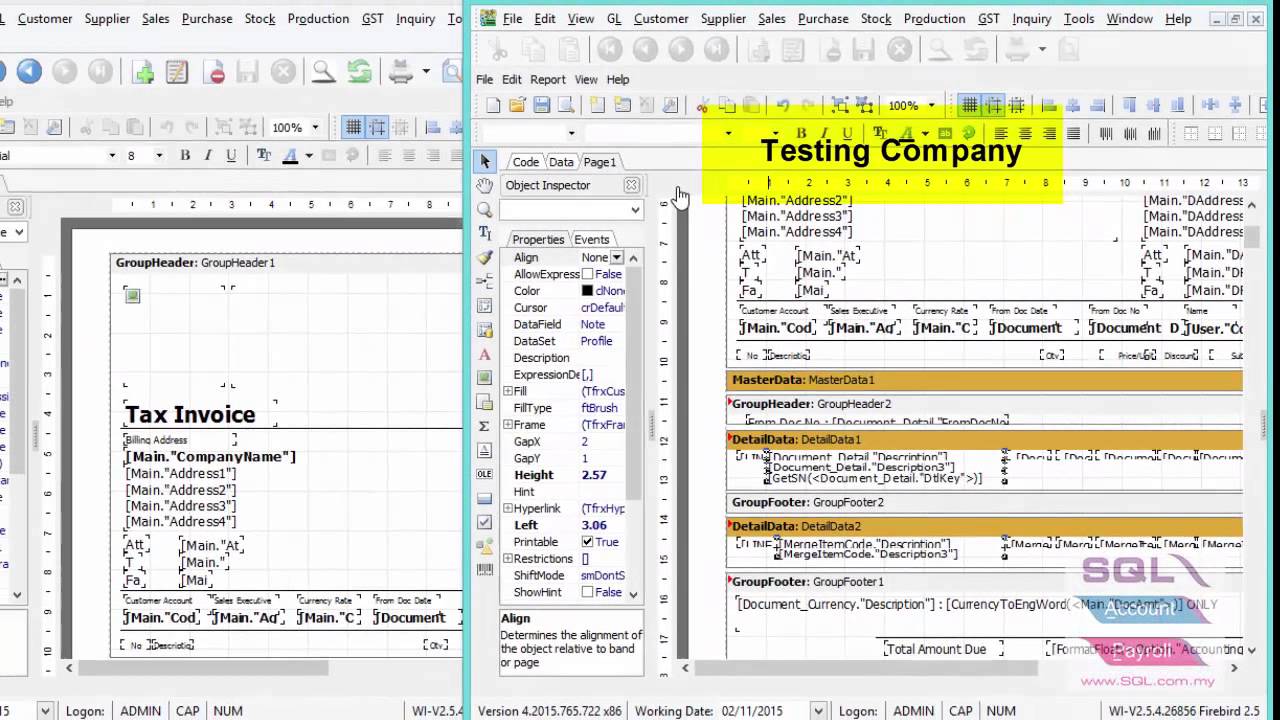Click New Report icon in right designer
This screenshot has width=1280, height=720.
tap(493, 105)
